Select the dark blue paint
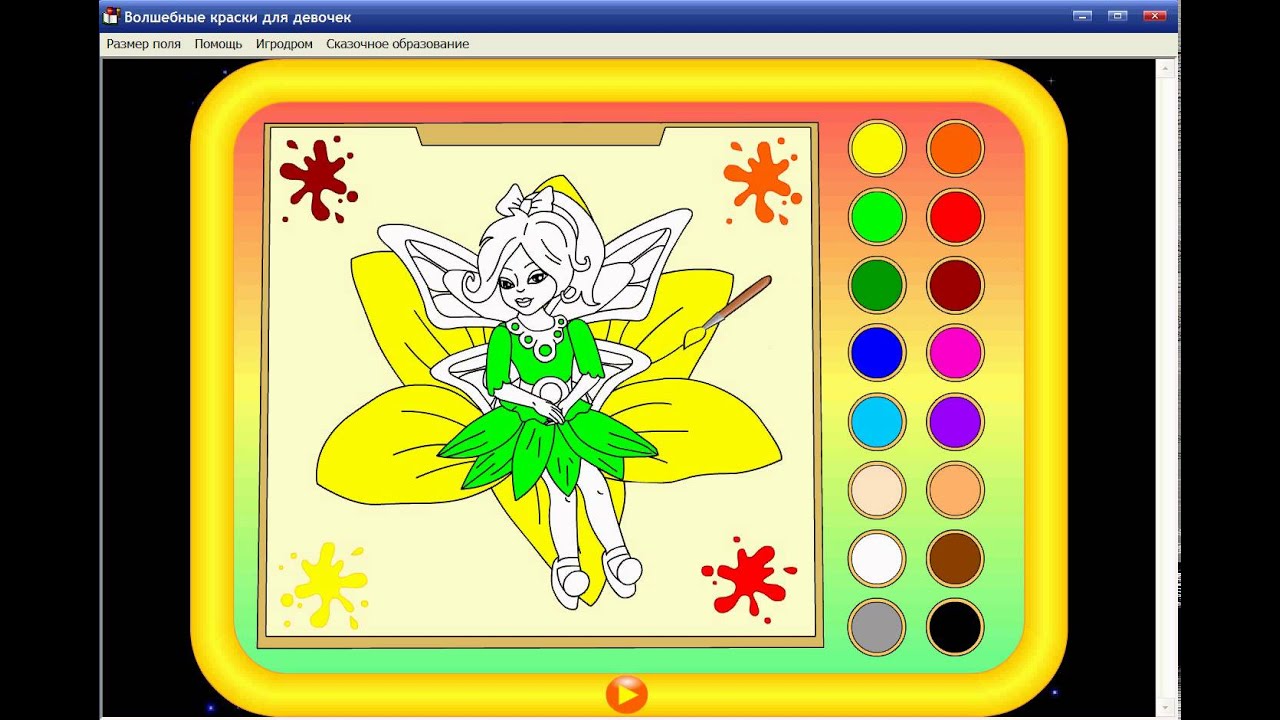This screenshot has height=720, width=1280. click(x=877, y=353)
